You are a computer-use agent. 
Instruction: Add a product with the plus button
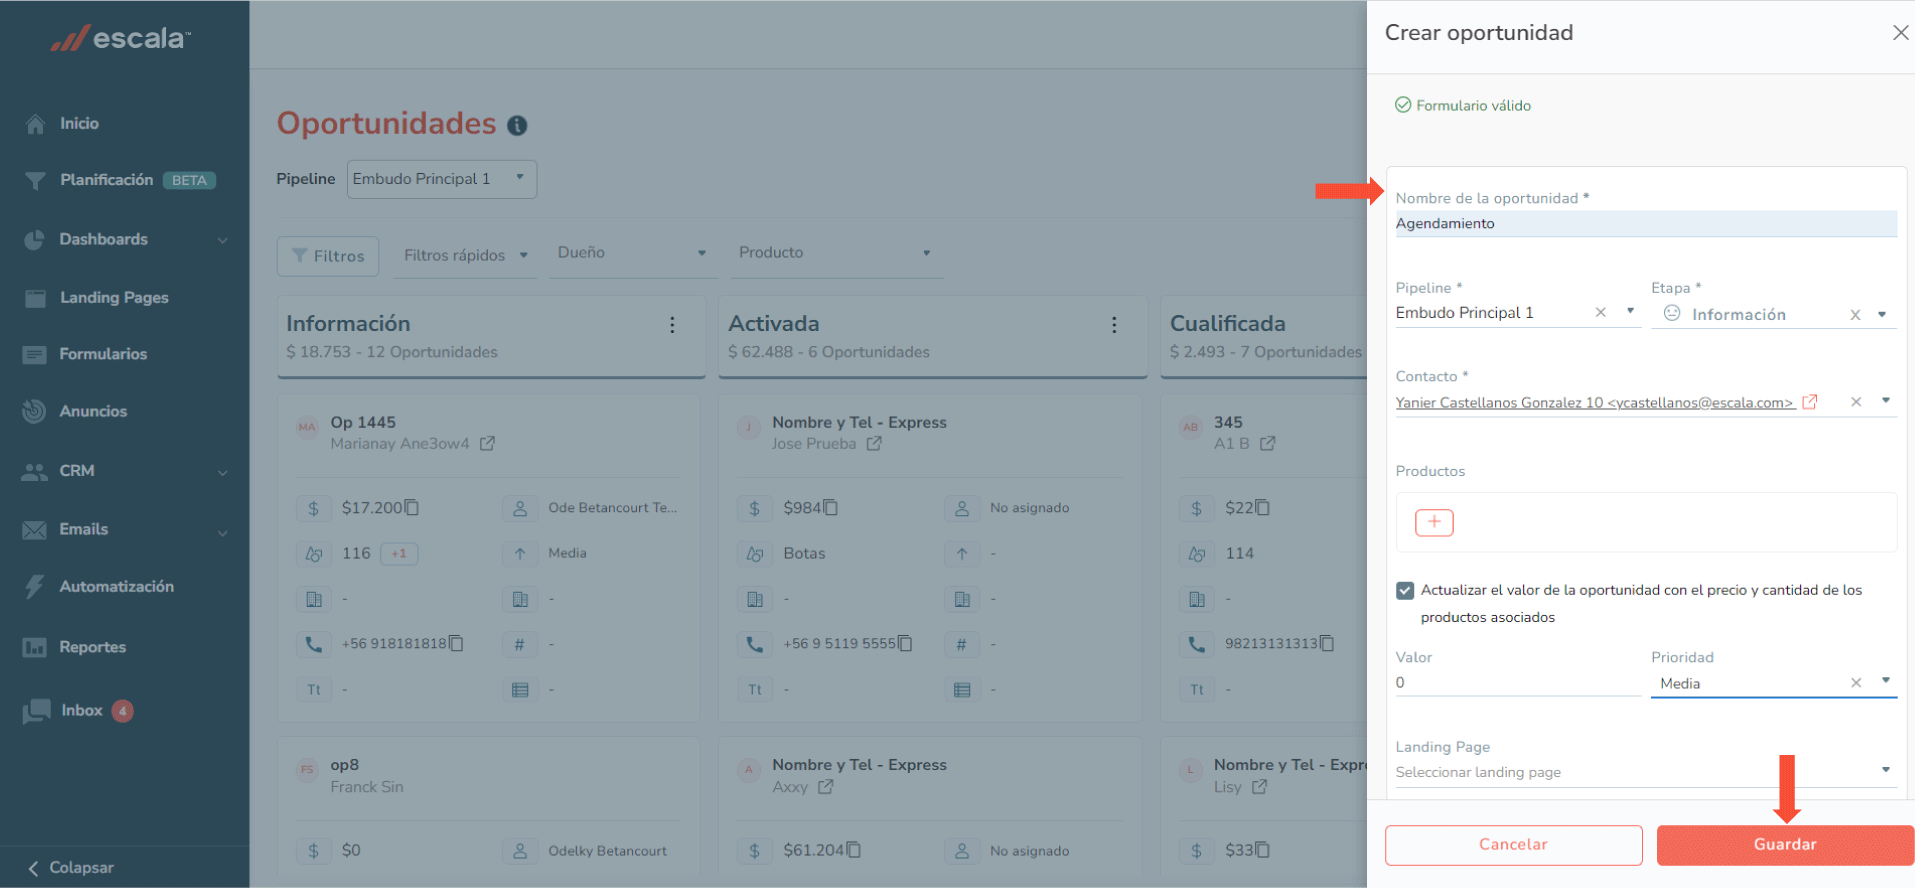point(1434,522)
